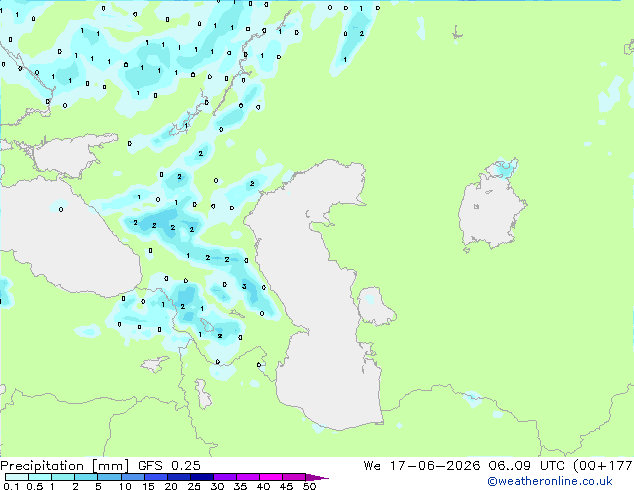Click the Sea of Azov on the map
The height and width of the screenshot is (490, 634).
69,156
